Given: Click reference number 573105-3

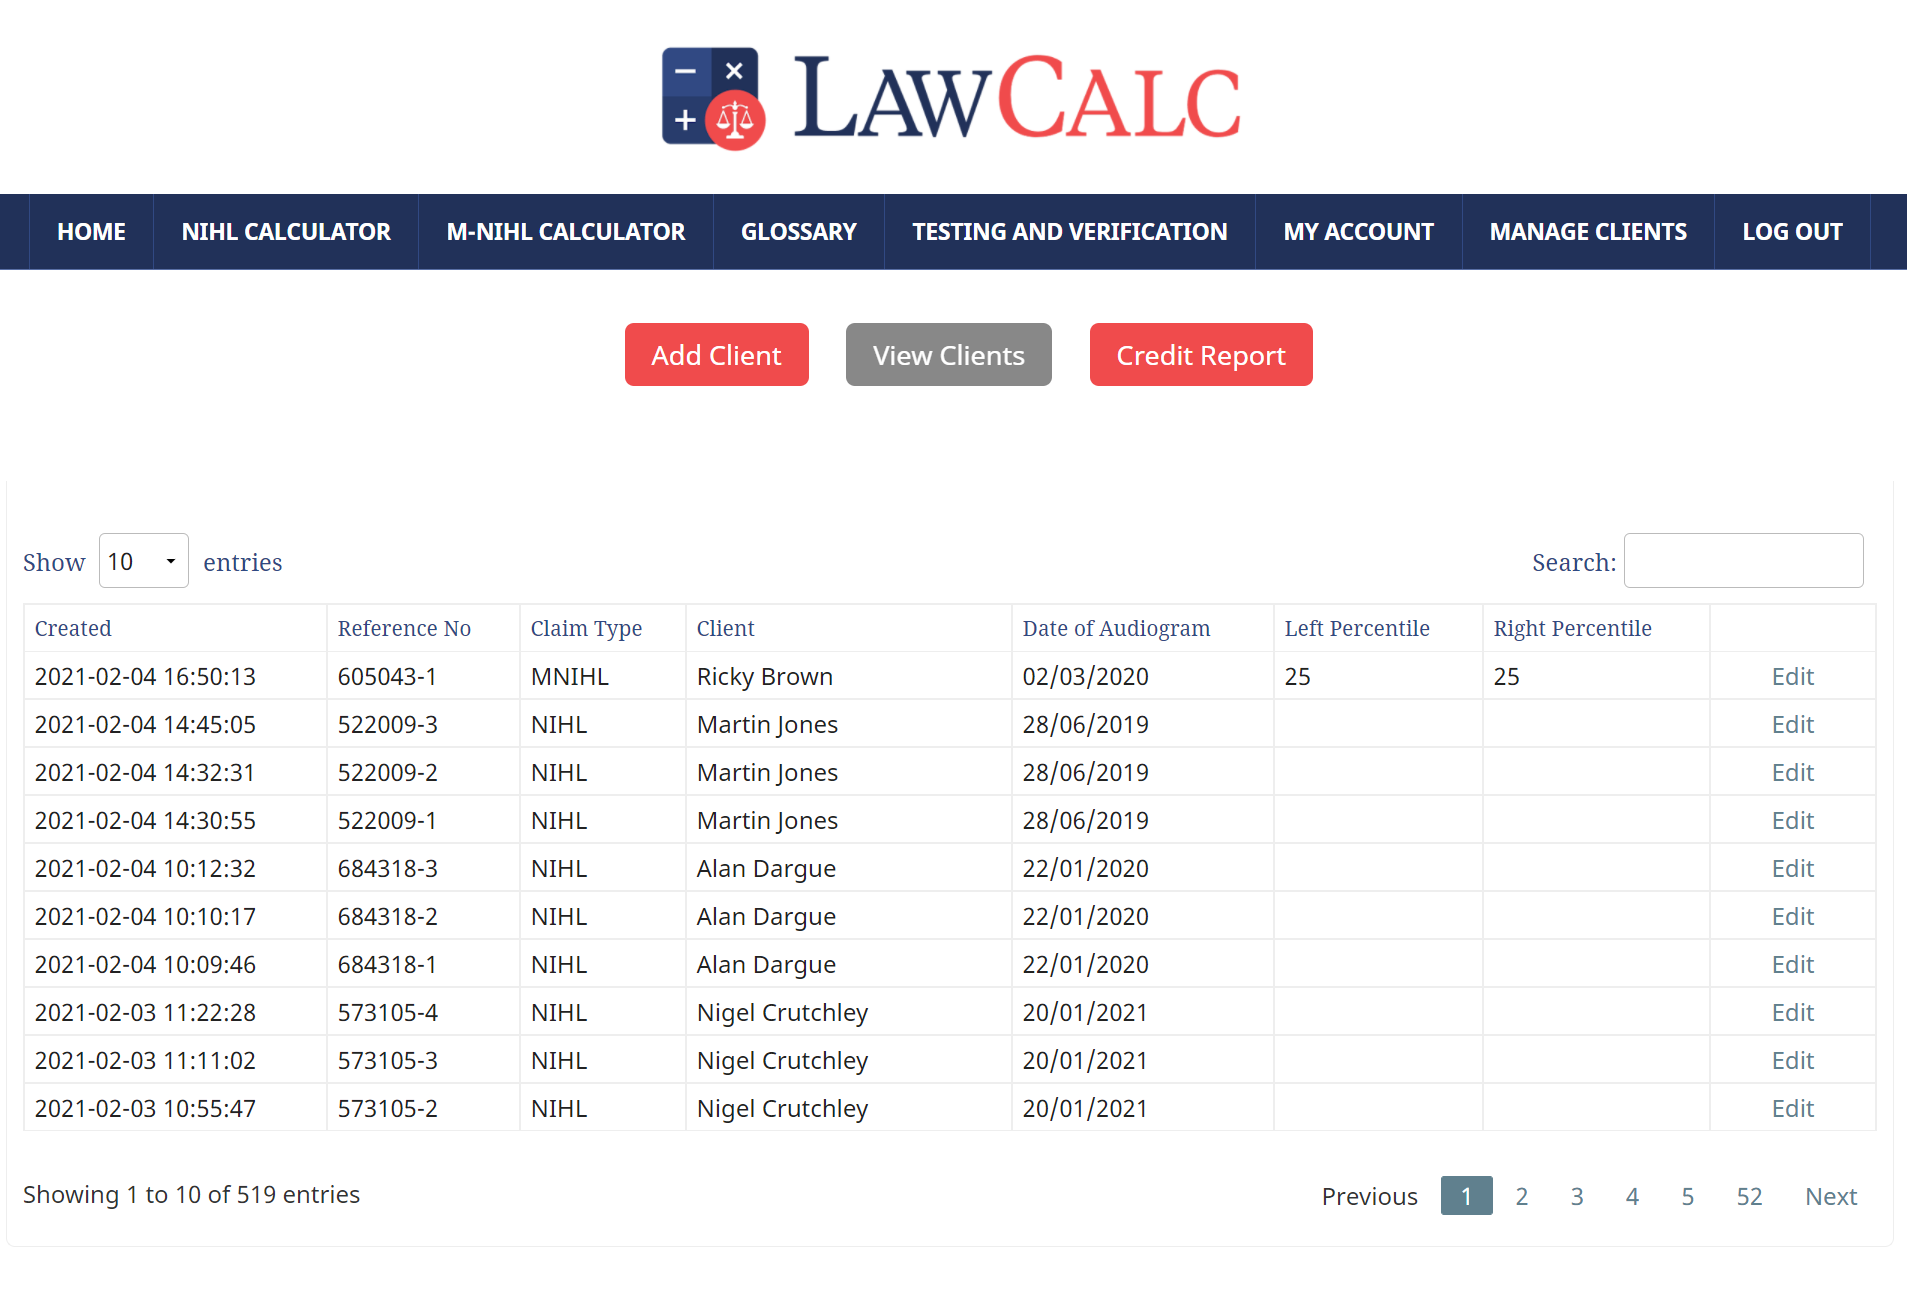Looking at the screenshot, I should [387, 1061].
